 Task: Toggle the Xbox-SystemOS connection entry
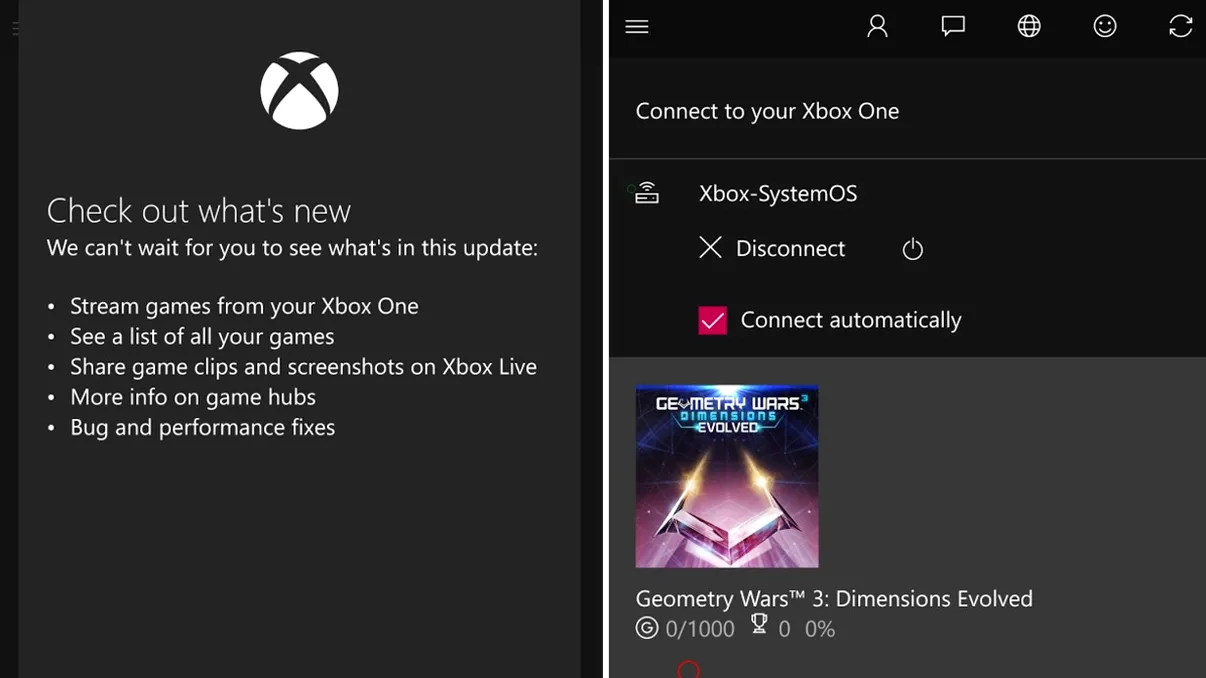click(778, 193)
